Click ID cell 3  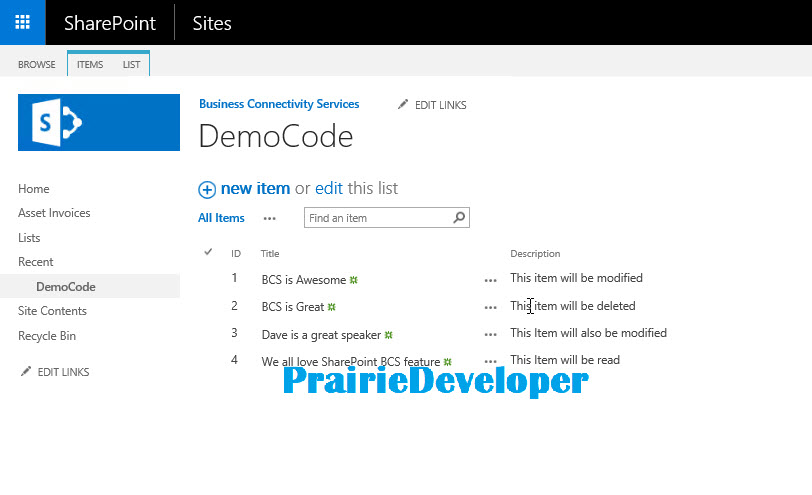(x=235, y=332)
